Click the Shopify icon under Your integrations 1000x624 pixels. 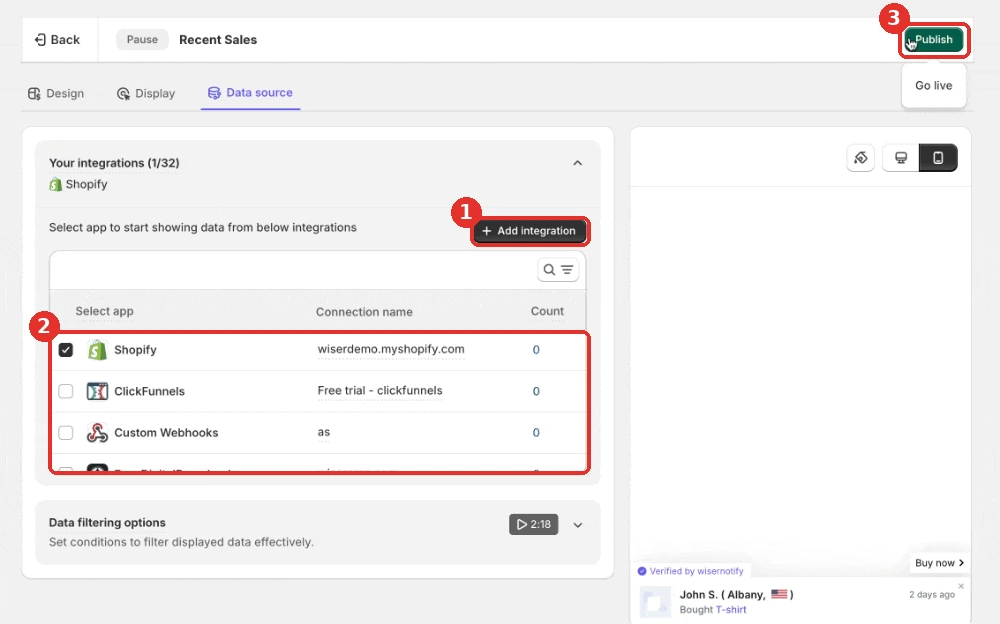coord(55,184)
